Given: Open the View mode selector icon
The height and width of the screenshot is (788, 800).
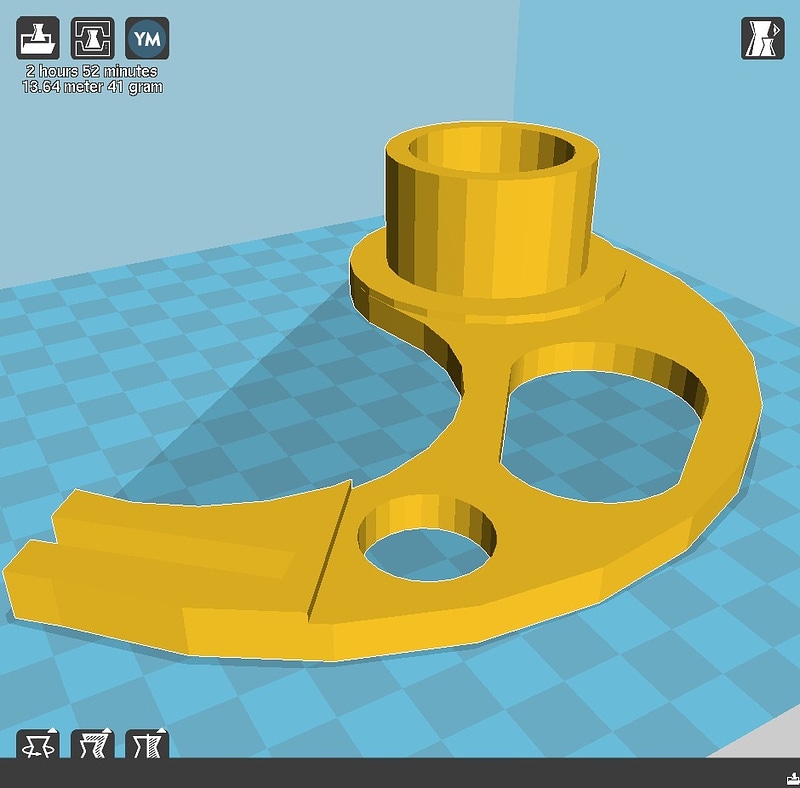Looking at the screenshot, I should (x=762, y=38).
